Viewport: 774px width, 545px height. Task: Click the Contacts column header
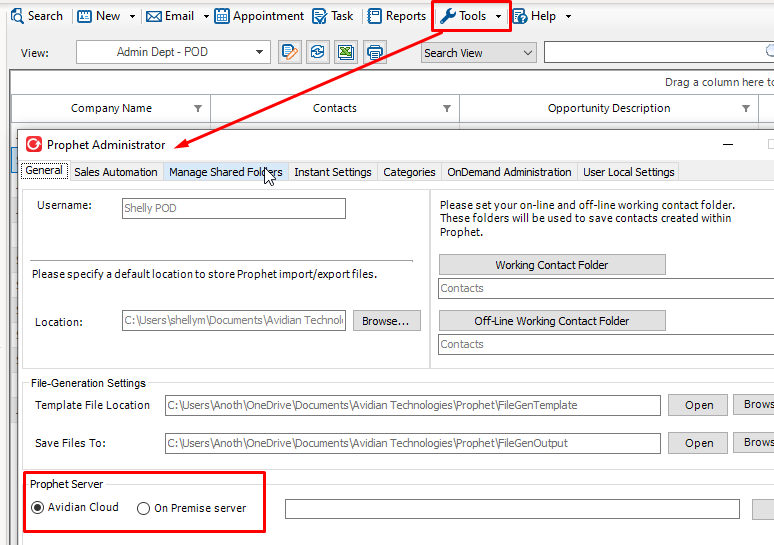pos(335,108)
